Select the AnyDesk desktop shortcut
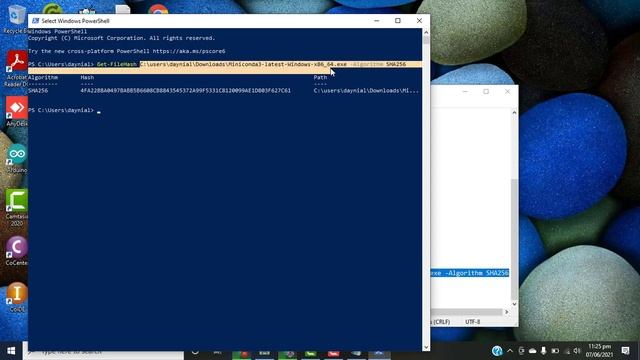This screenshot has width=640, height=360. pos(16,111)
